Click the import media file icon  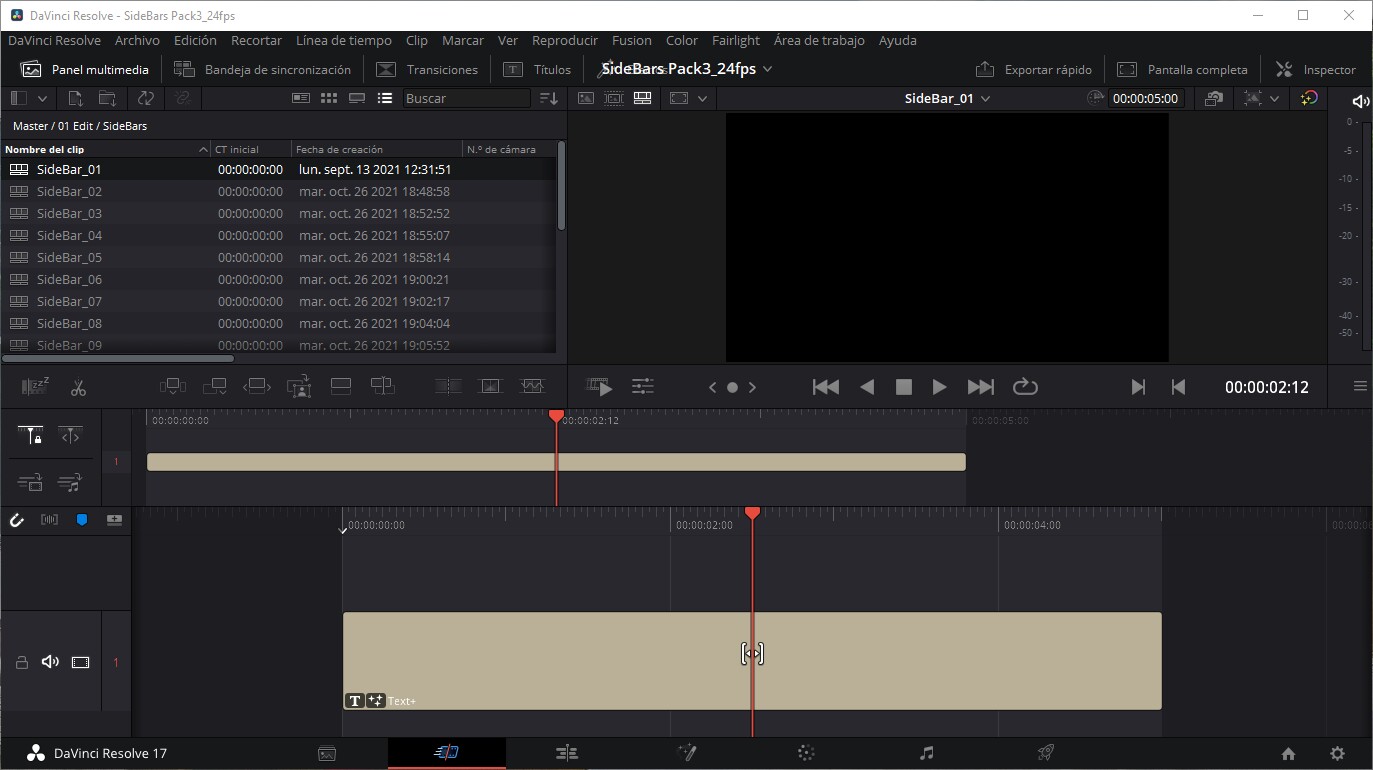(75, 98)
